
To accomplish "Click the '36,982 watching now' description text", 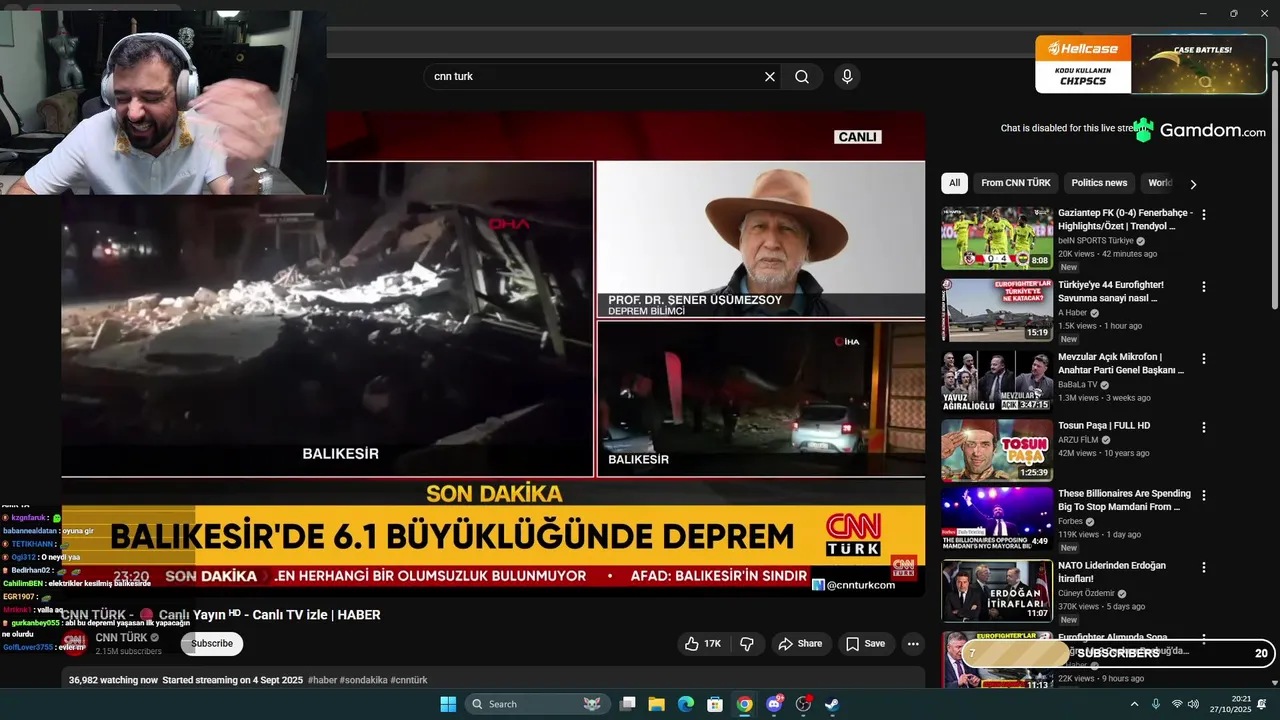I will tap(113, 680).
